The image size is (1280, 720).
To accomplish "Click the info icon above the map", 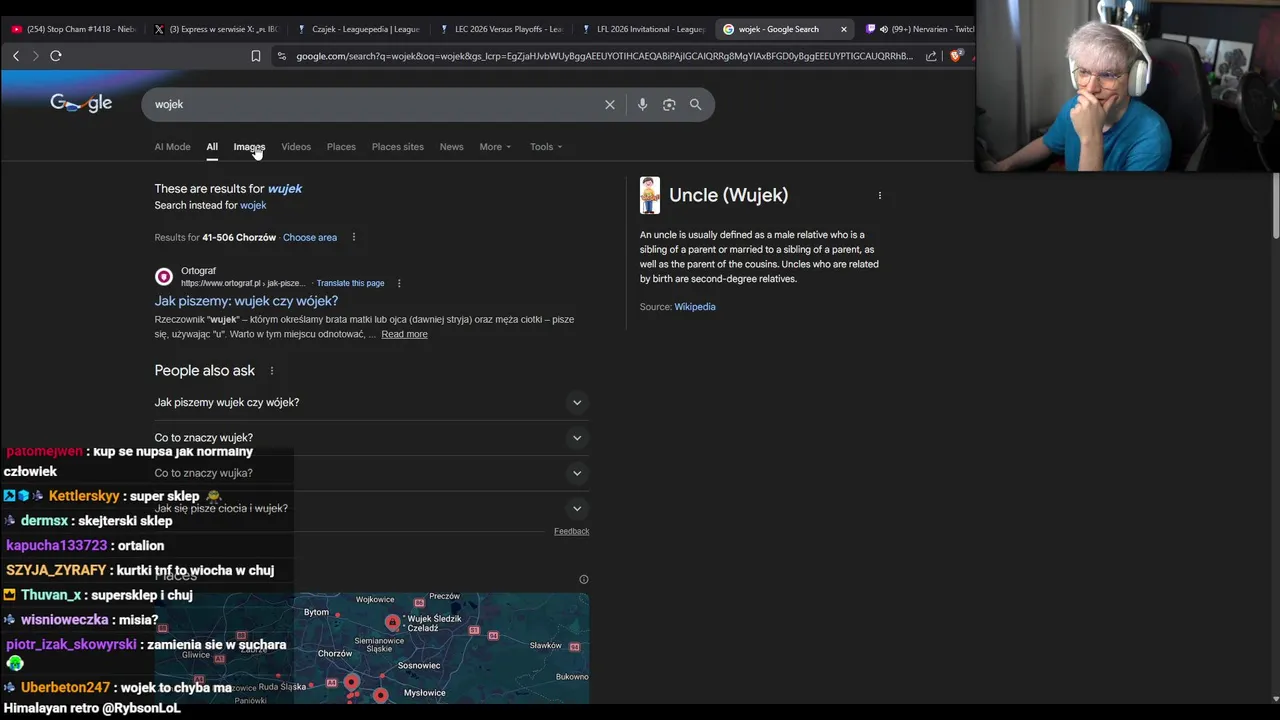I will pos(584,579).
